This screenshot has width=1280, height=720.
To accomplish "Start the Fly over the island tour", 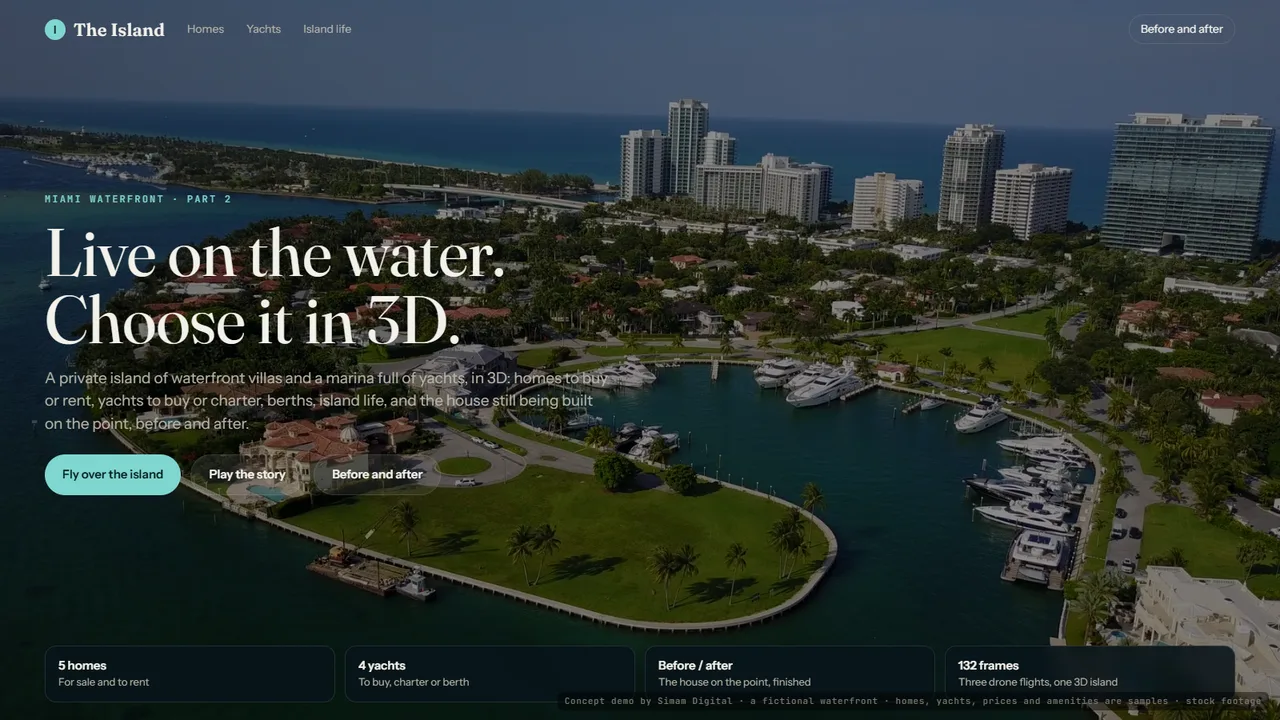I will pyautogui.click(x=113, y=475).
